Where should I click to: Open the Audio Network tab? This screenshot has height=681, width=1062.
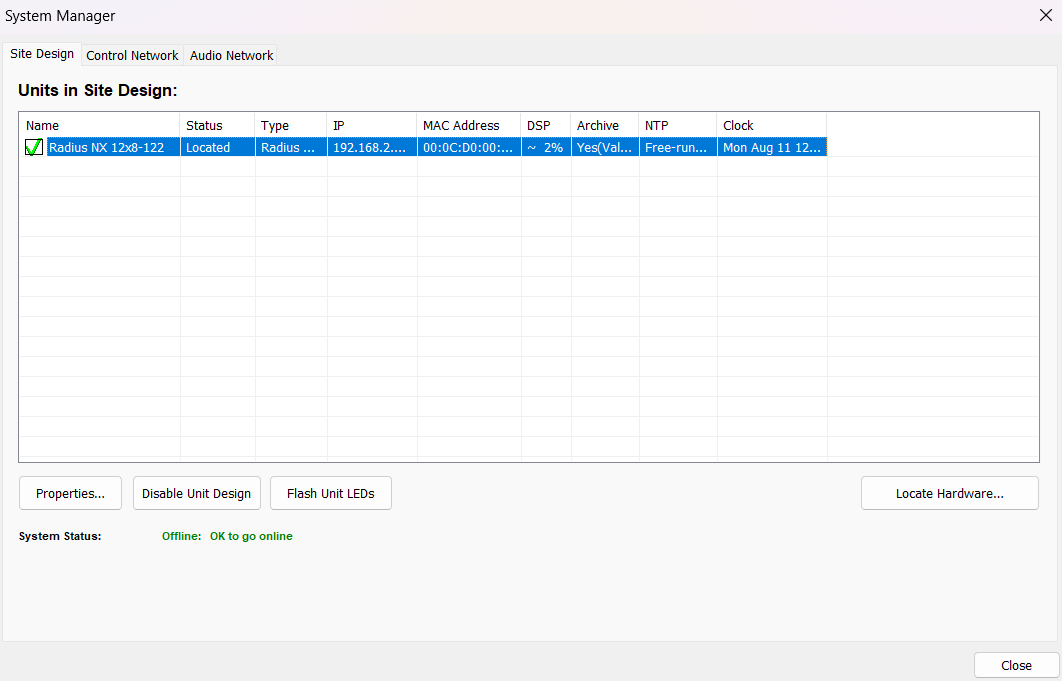232,56
